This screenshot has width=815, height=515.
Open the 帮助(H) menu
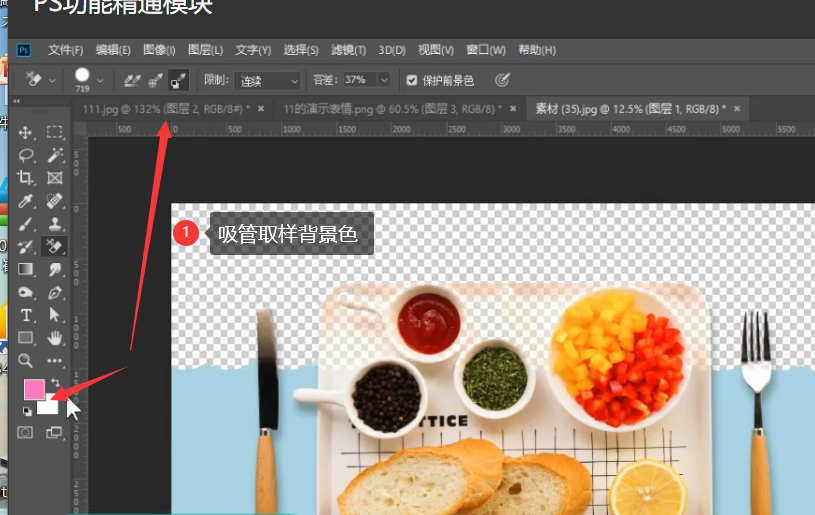coord(537,50)
